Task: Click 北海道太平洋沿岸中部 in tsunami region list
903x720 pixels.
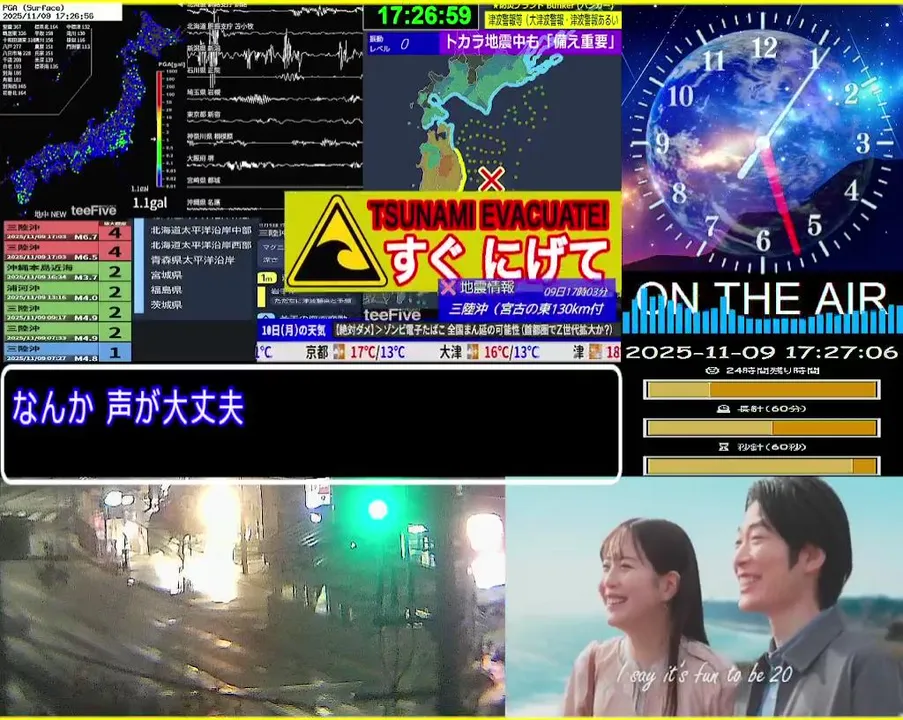Action: click(201, 230)
